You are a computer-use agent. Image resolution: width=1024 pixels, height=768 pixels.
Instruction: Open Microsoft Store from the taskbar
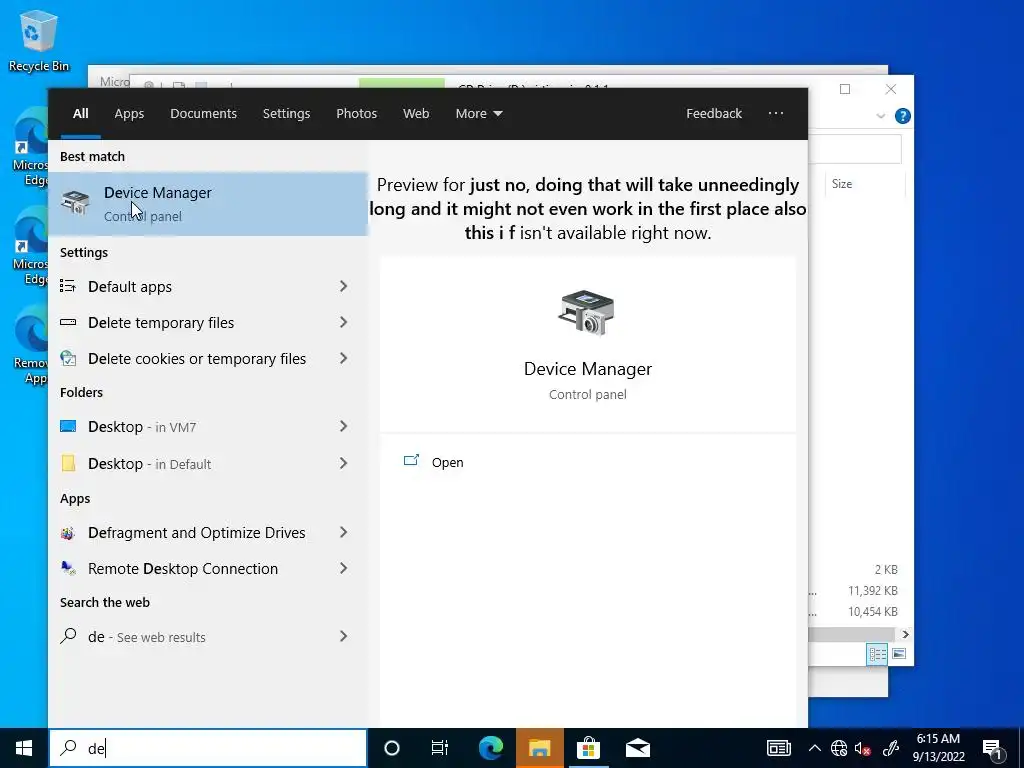[x=588, y=748]
